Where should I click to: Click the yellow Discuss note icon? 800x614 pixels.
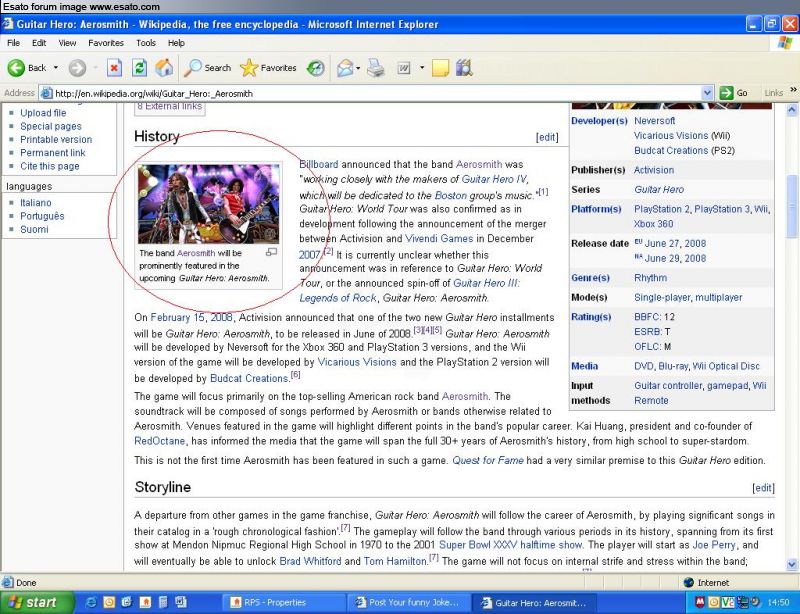(x=440, y=67)
